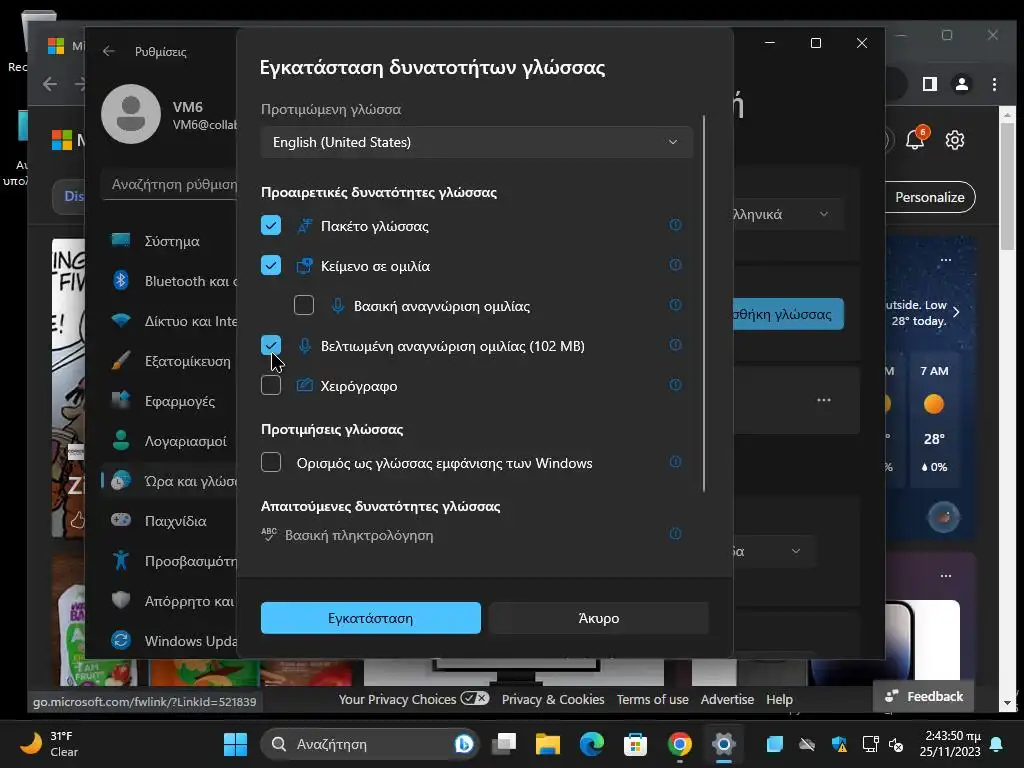Open Your Privacy Choices link
The width and height of the screenshot is (1024, 768).
click(x=413, y=699)
